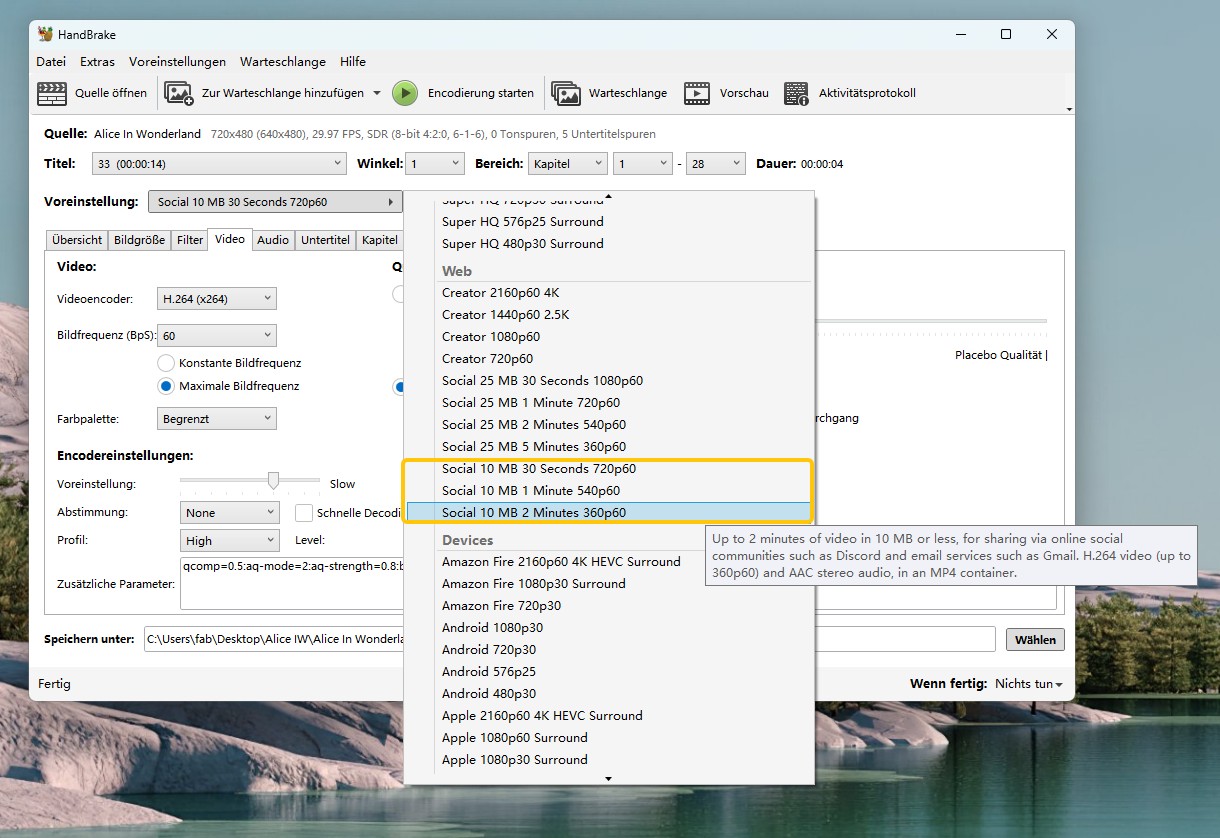Select preset Apple 1080p60 Surround
The width and height of the screenshot is (1220, 838).
pos(515,738)
